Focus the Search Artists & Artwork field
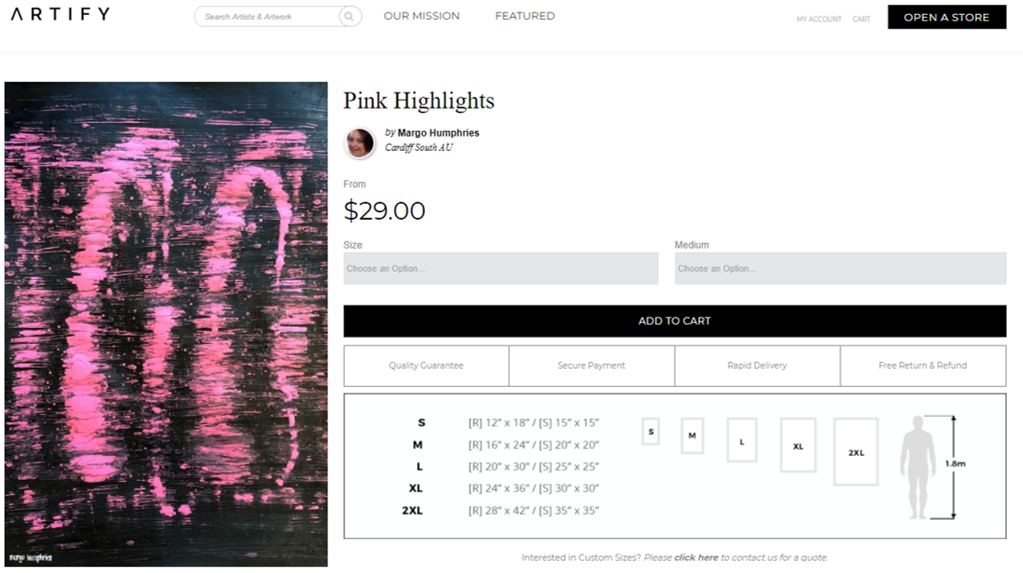The image size is (1023, 573). [268, 17]
